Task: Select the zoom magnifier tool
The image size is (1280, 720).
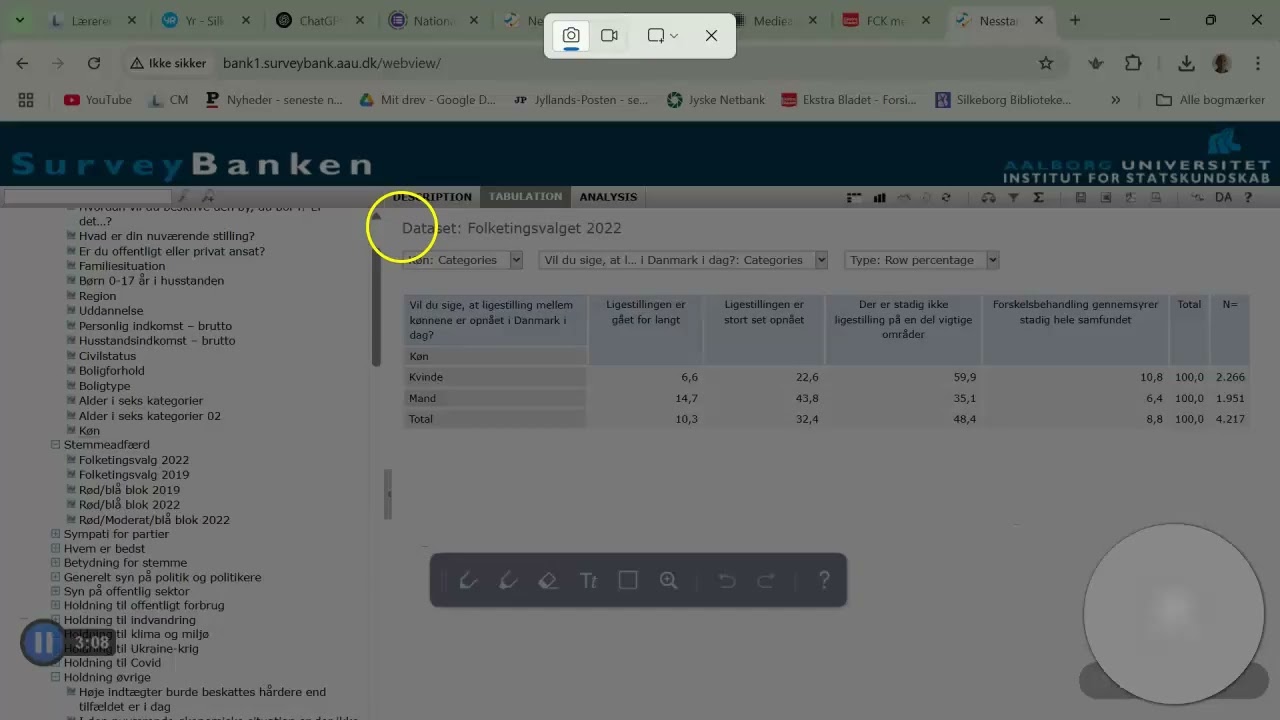Action: pos(668,580)
